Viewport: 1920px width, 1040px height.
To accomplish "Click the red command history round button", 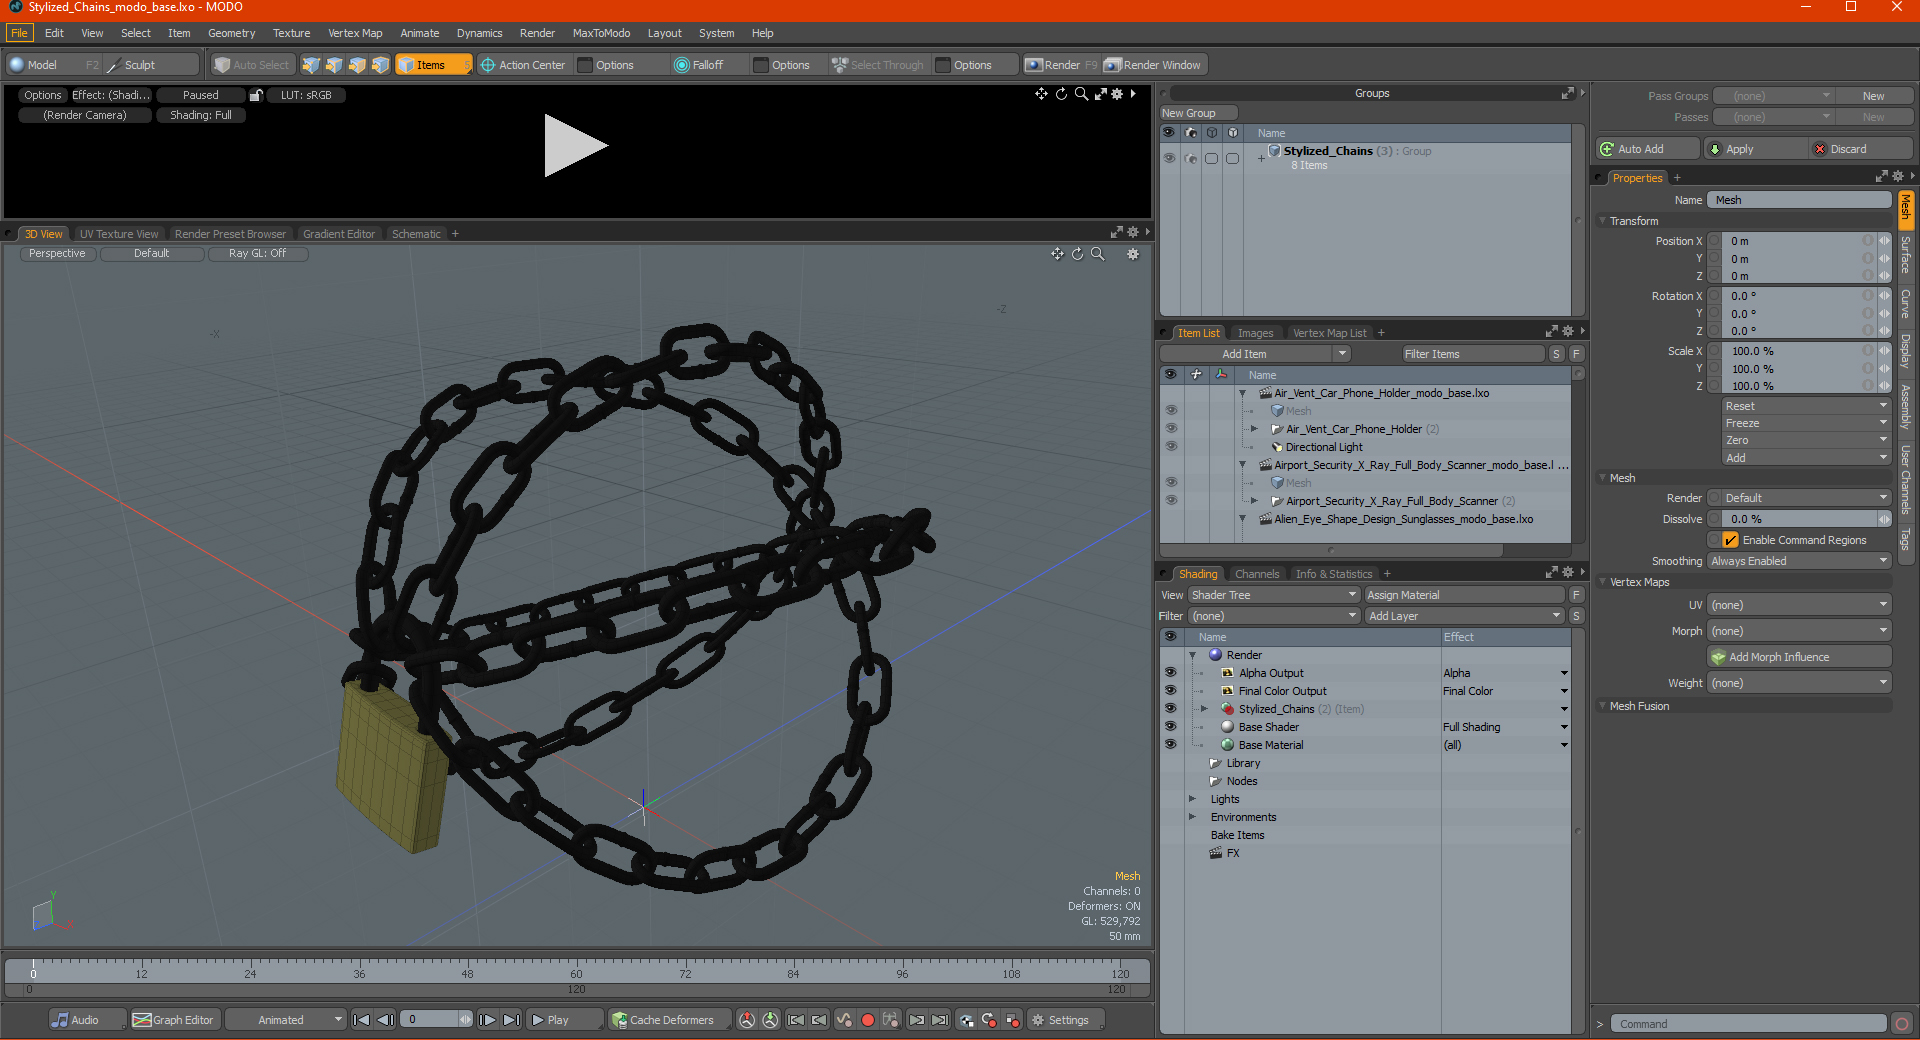I will [1902, 1024].
